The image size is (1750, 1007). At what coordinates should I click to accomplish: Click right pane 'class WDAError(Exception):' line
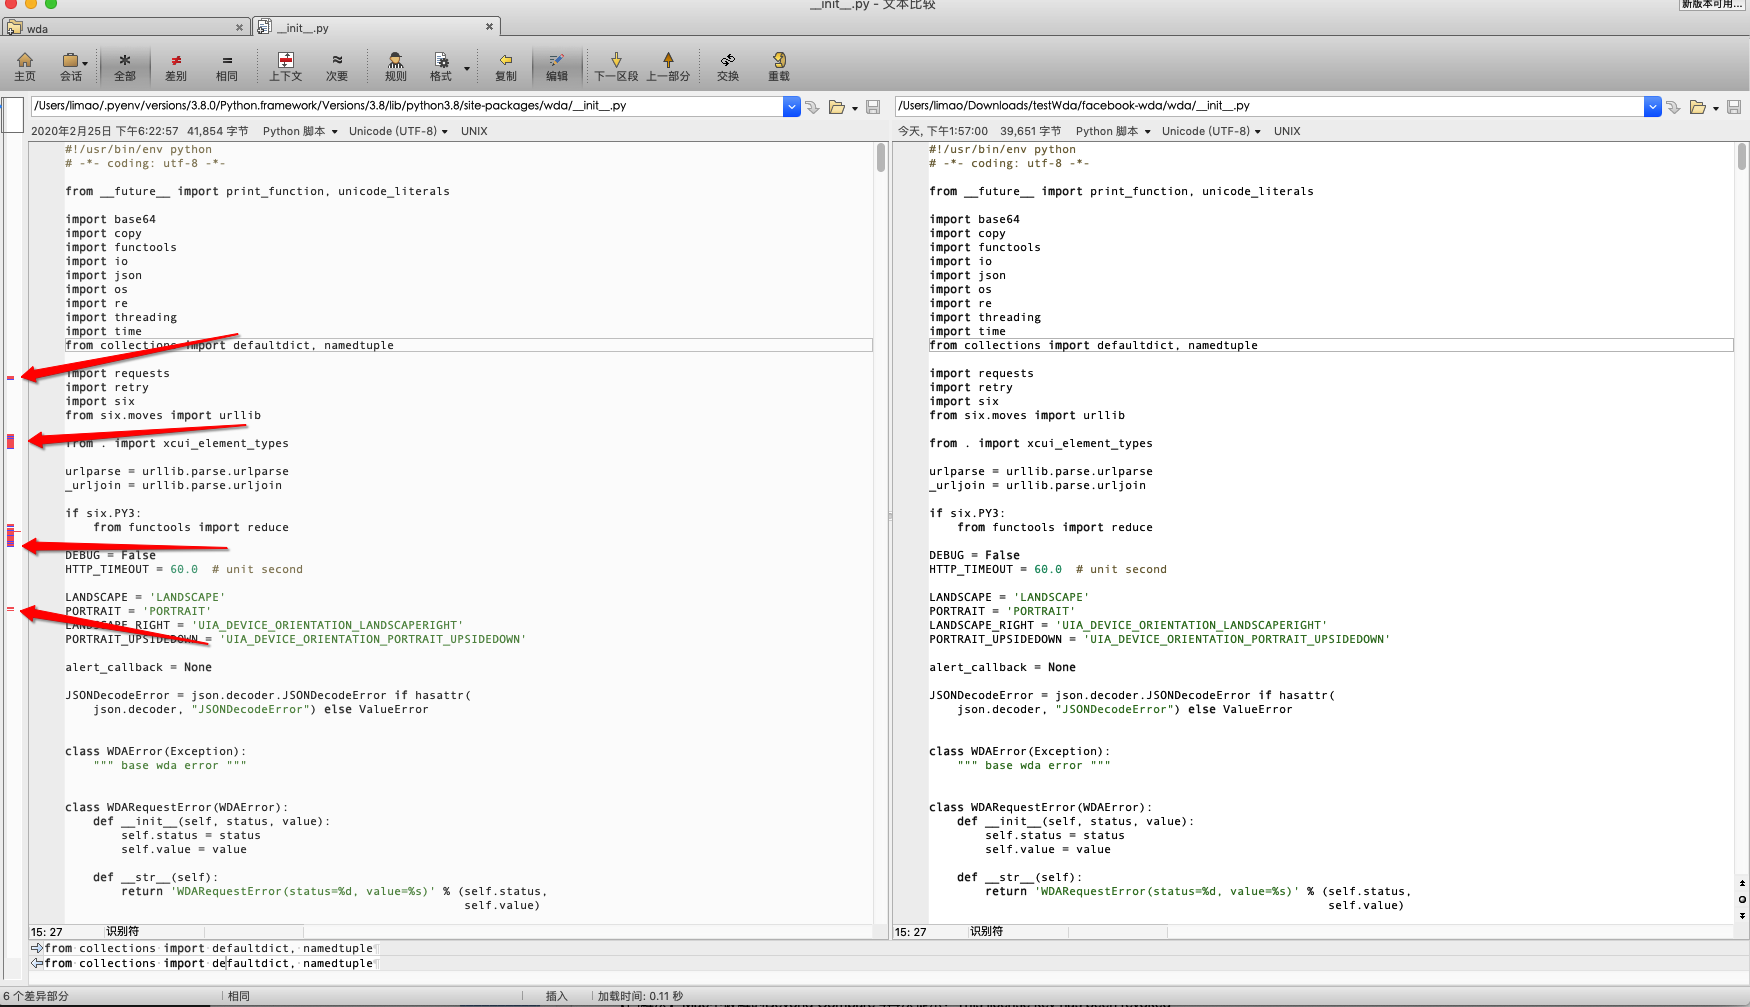pos(1019,751)
